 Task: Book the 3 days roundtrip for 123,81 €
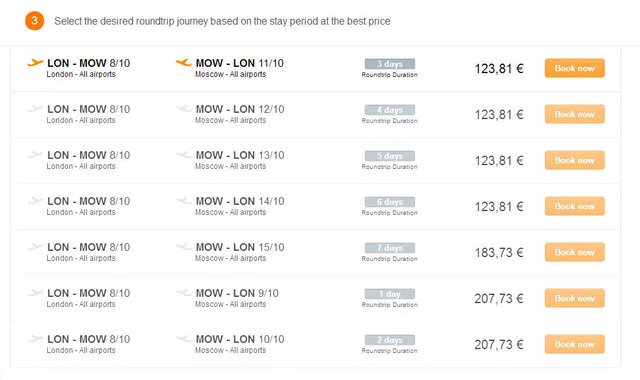point(574,68)
